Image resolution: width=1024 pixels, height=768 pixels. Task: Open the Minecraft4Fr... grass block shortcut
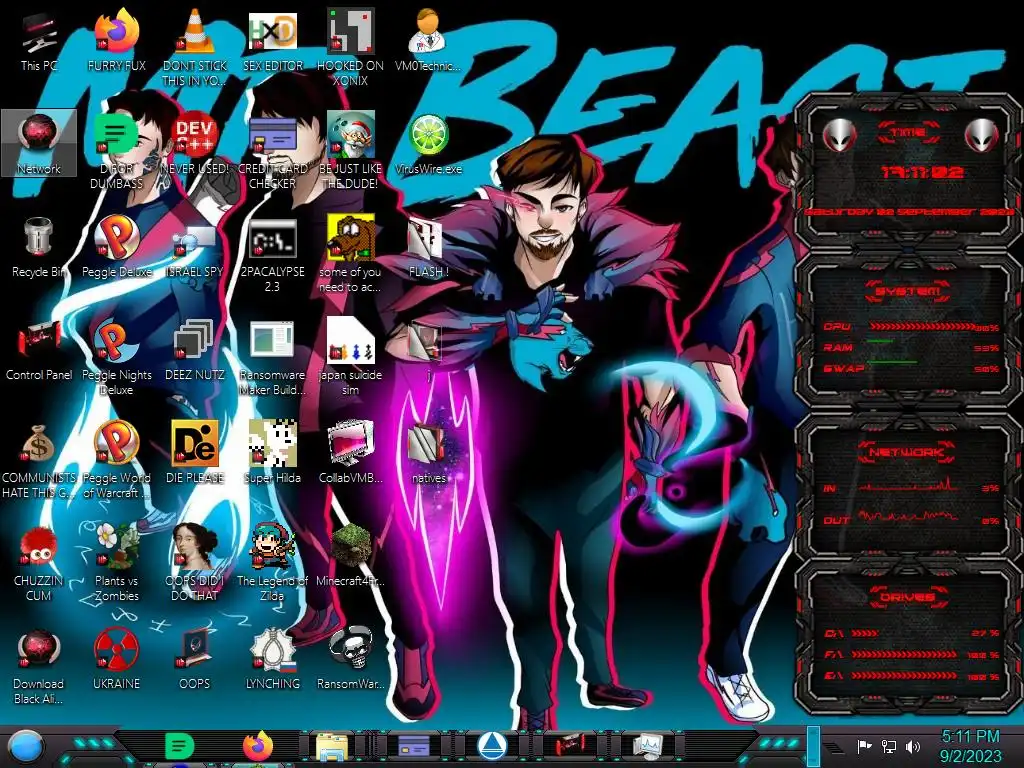pos(350,554)
